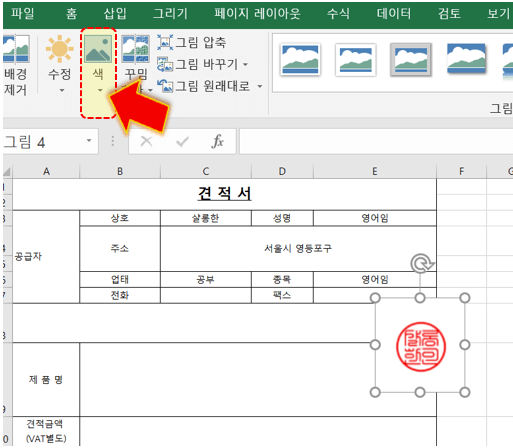Apply the second white-framed picture style
513x448 pixels.
point(355,60)
